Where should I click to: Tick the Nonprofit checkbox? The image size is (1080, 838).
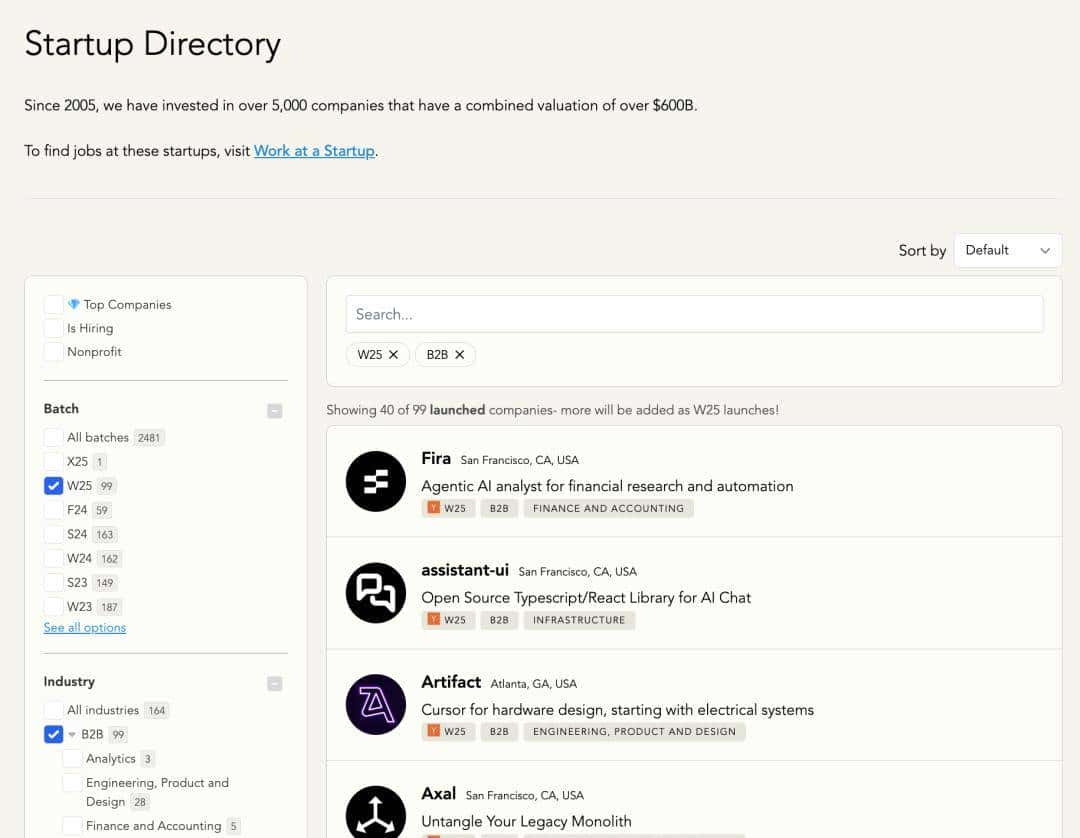53,352
